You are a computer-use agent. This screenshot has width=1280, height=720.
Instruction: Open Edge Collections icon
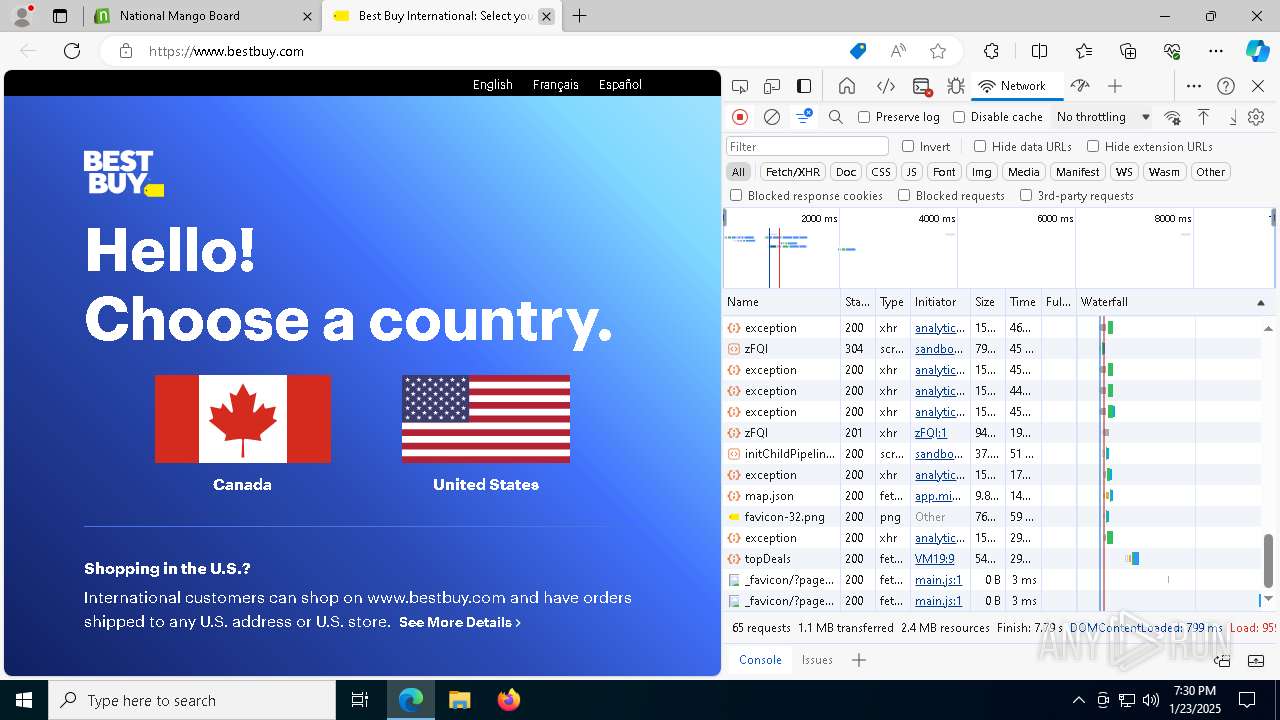pyautogui.click(x=1128, y=51)
